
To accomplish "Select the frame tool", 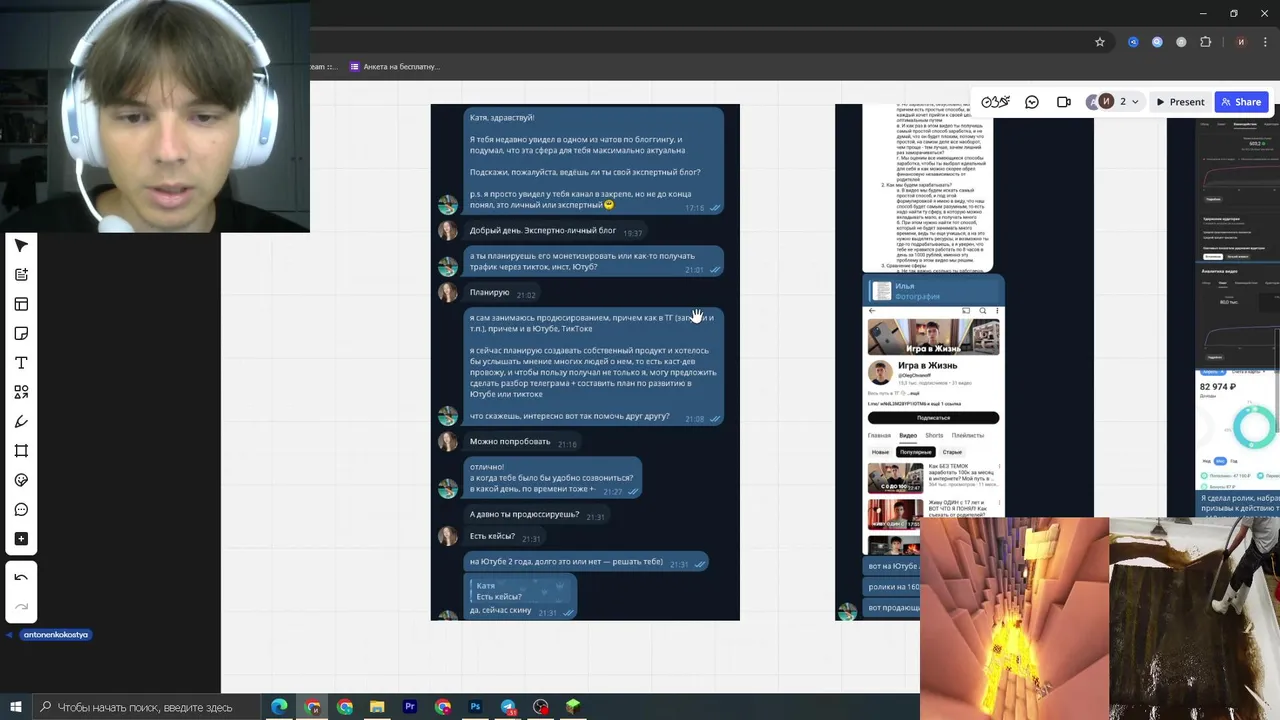I will click(x=21, y=451).
